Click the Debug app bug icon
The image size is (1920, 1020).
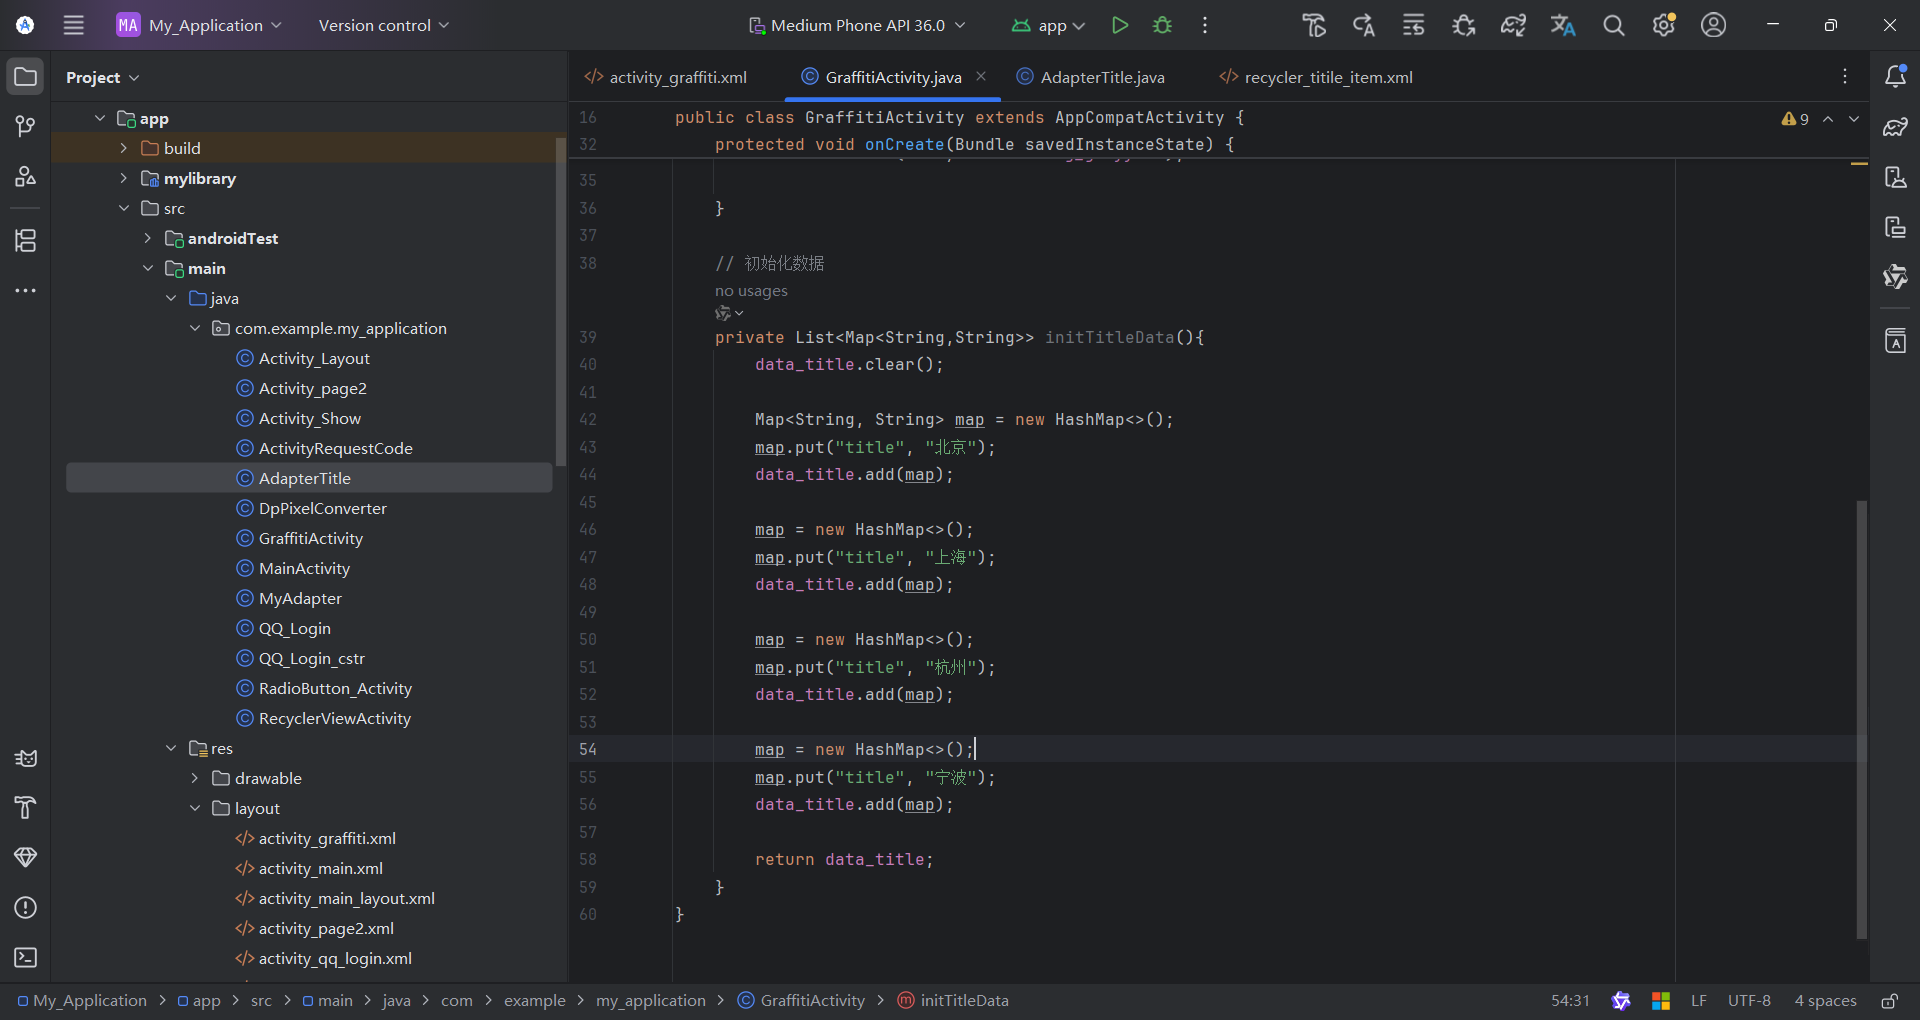tap(1162, 25)
